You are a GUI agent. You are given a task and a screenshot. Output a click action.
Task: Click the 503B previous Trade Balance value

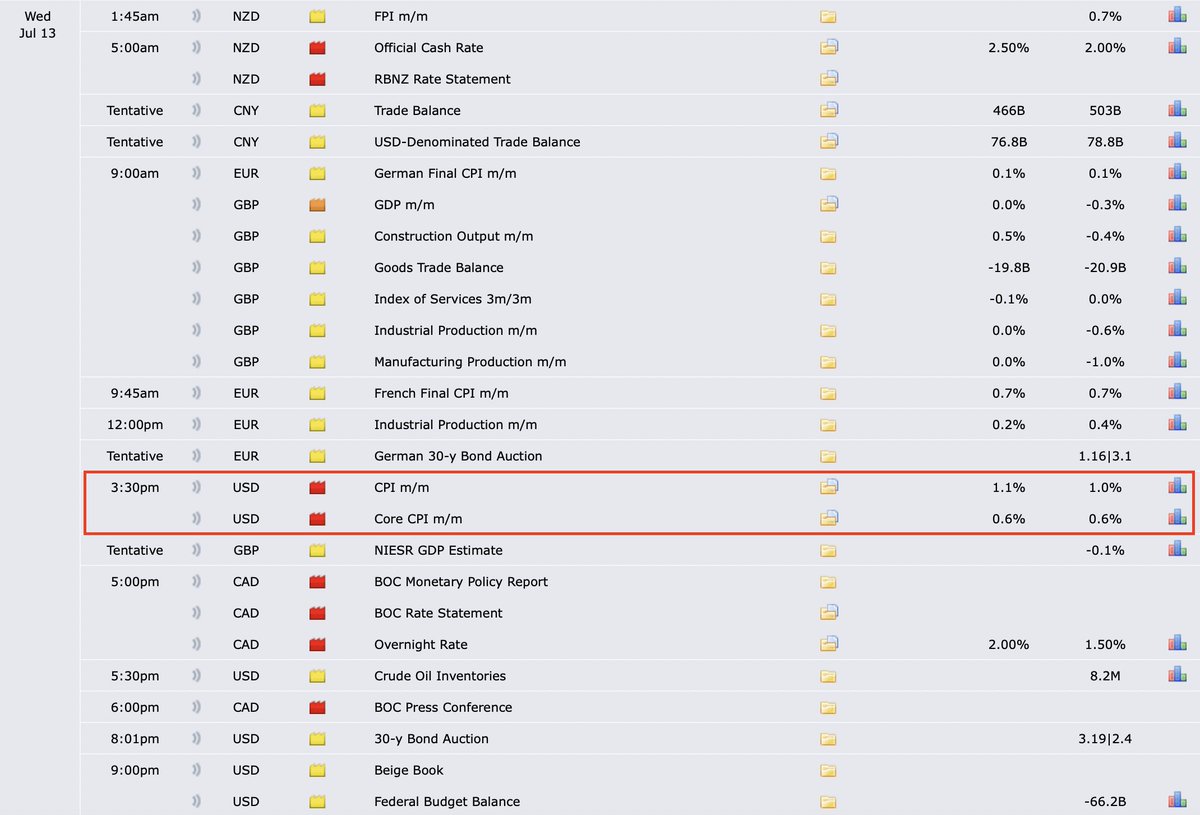pyautogui.click(x=1105, y=110)
